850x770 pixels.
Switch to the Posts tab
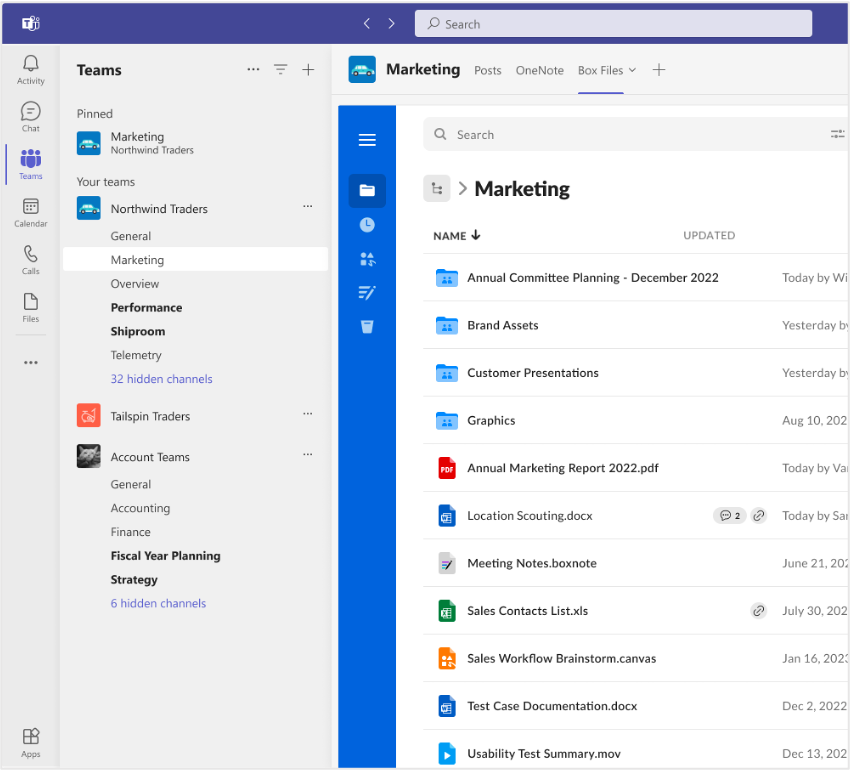pyautogui.click(x=488, y=71)
